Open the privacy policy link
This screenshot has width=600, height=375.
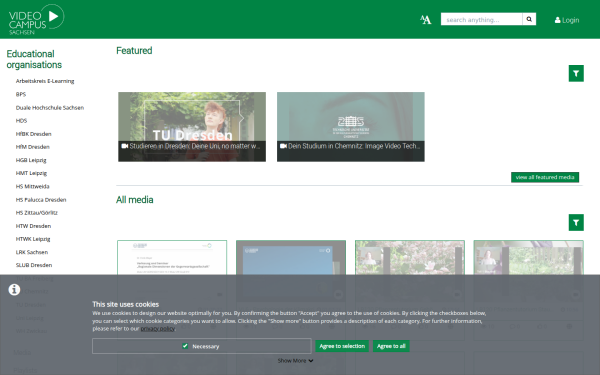[158, 329]
